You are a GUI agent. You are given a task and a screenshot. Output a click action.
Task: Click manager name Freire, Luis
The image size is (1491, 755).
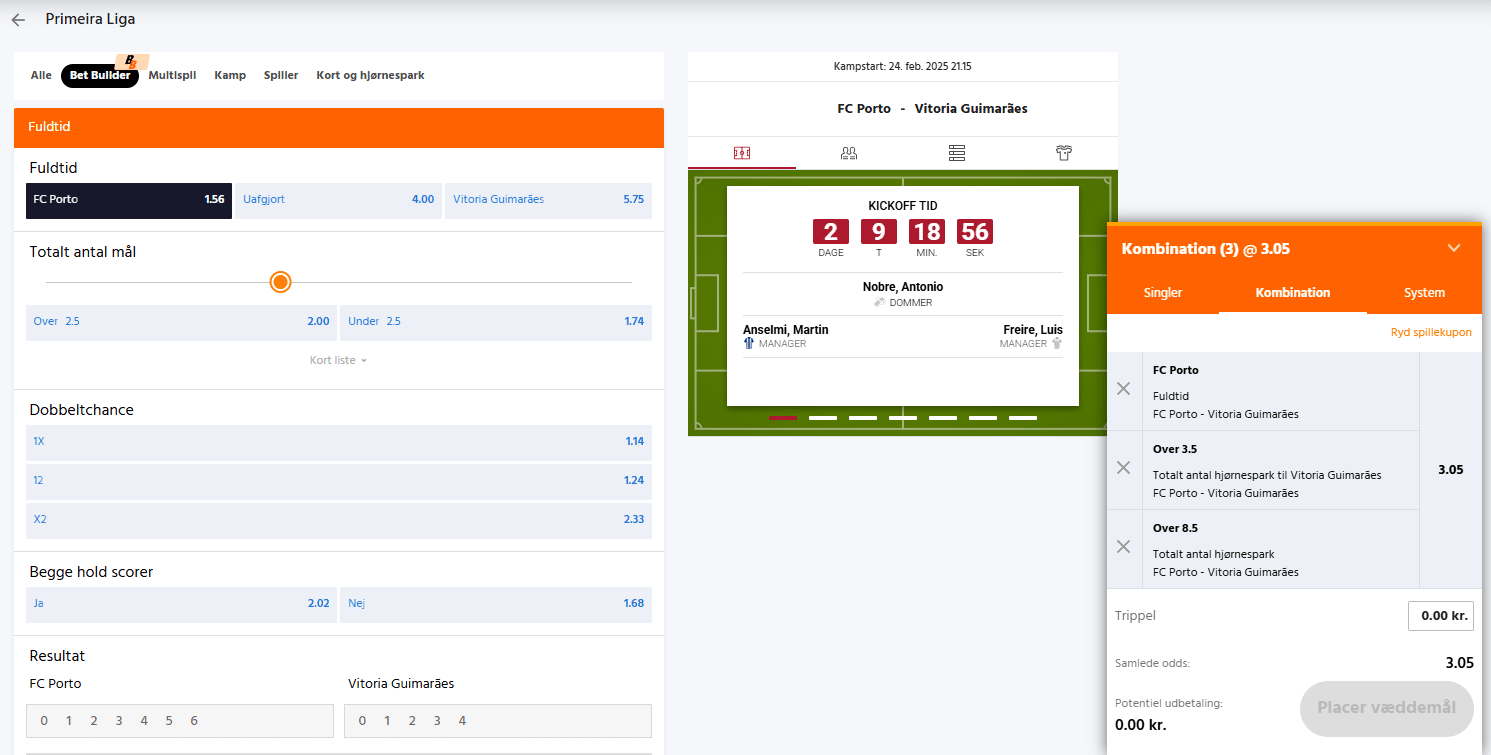click(x=1033, y=330)
